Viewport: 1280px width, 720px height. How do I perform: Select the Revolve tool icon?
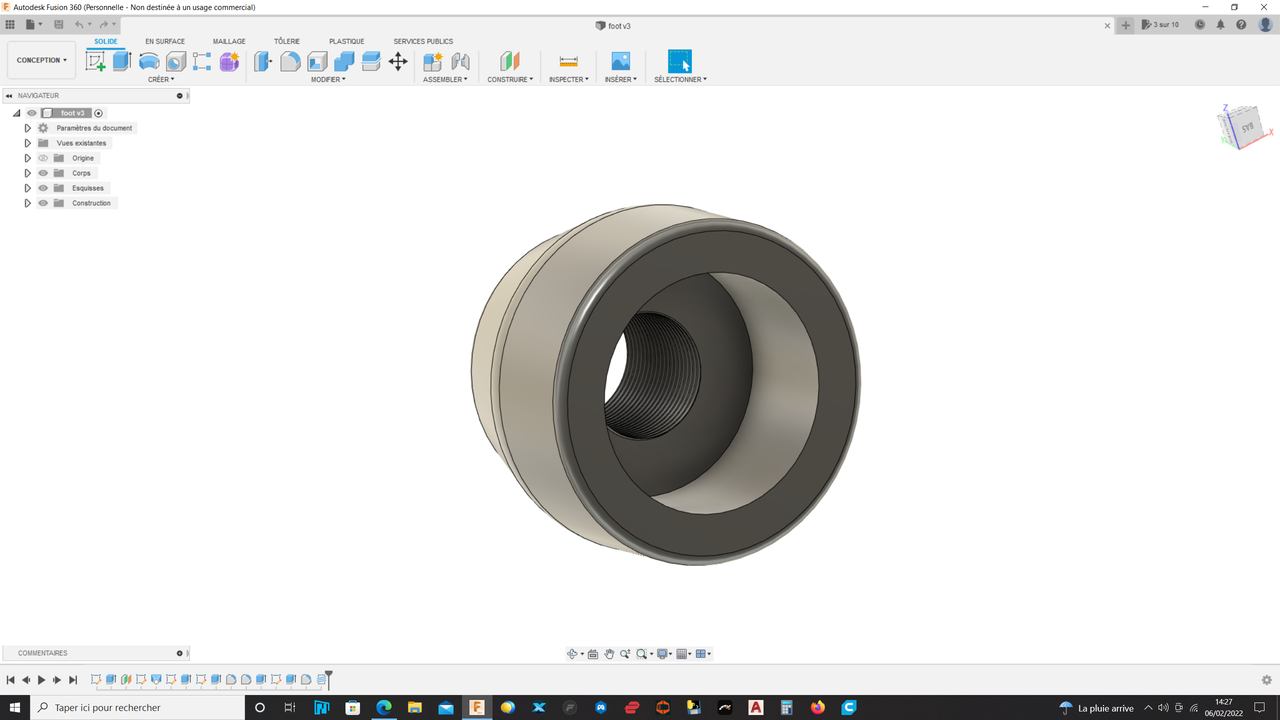(149, 61)
